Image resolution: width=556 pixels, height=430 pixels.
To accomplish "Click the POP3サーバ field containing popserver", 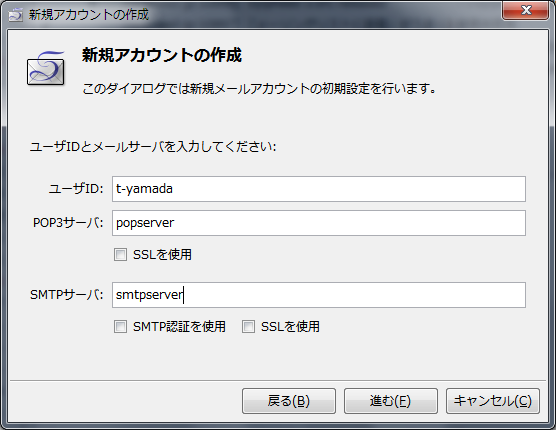I will point(319,223).
